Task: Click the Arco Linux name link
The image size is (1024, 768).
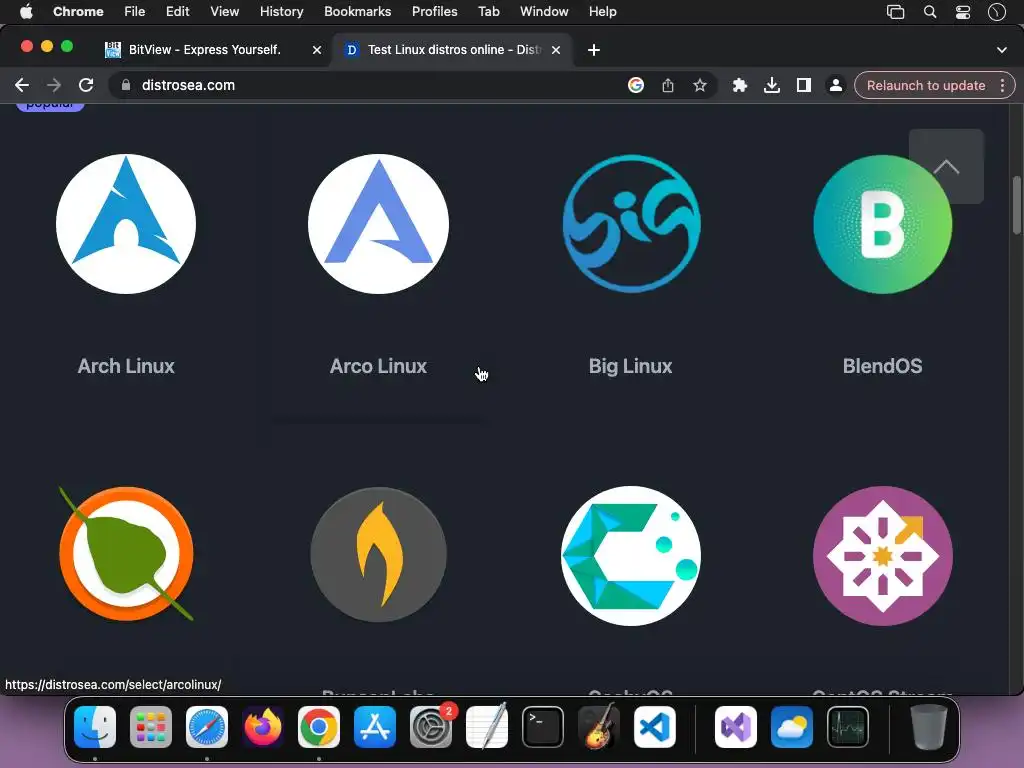Action: pos(378,366)
